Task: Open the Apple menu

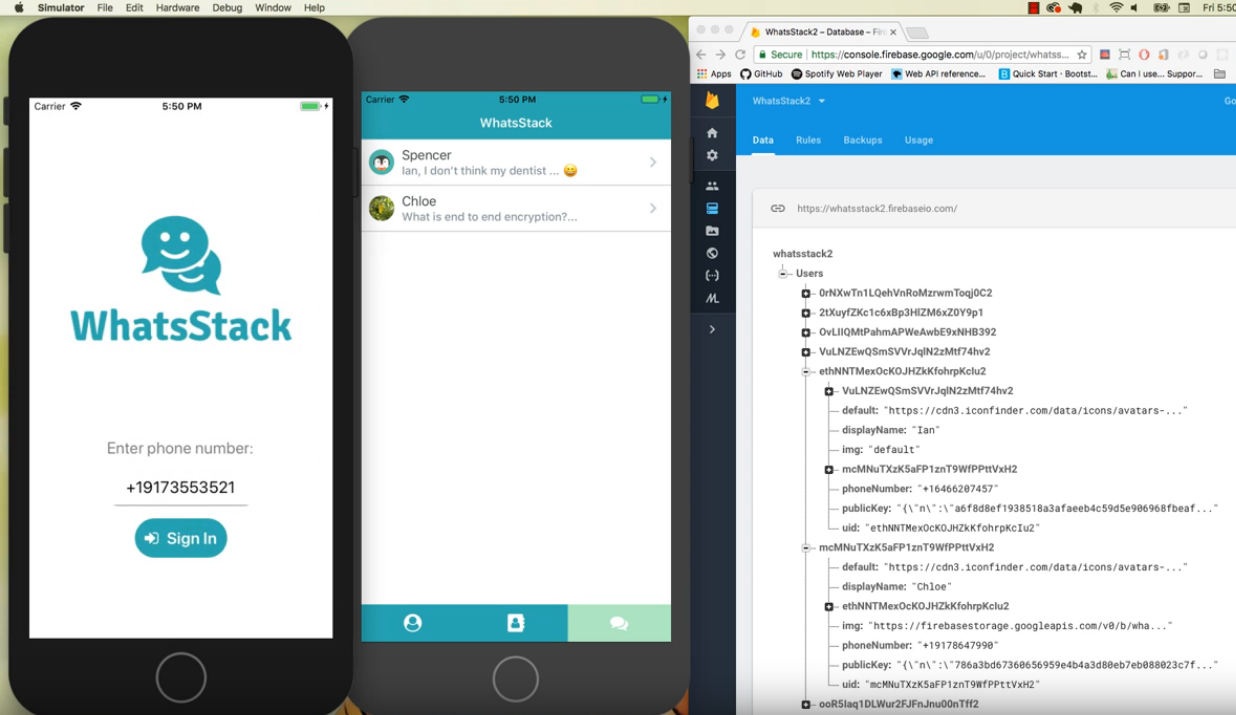Action: tap(18, 8)
